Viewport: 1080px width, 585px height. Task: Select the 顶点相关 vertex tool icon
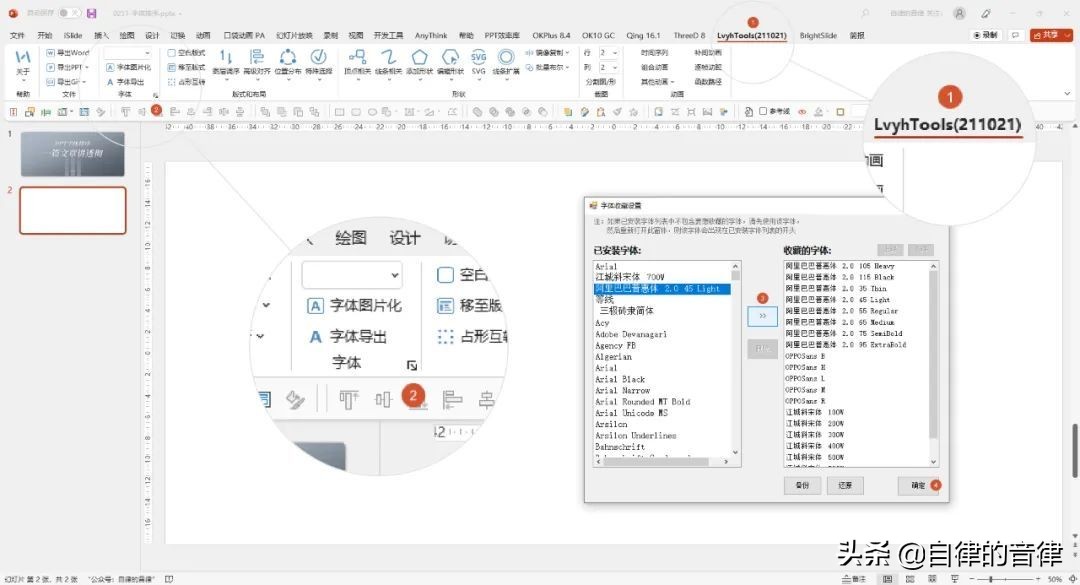[x=357, y=57]
